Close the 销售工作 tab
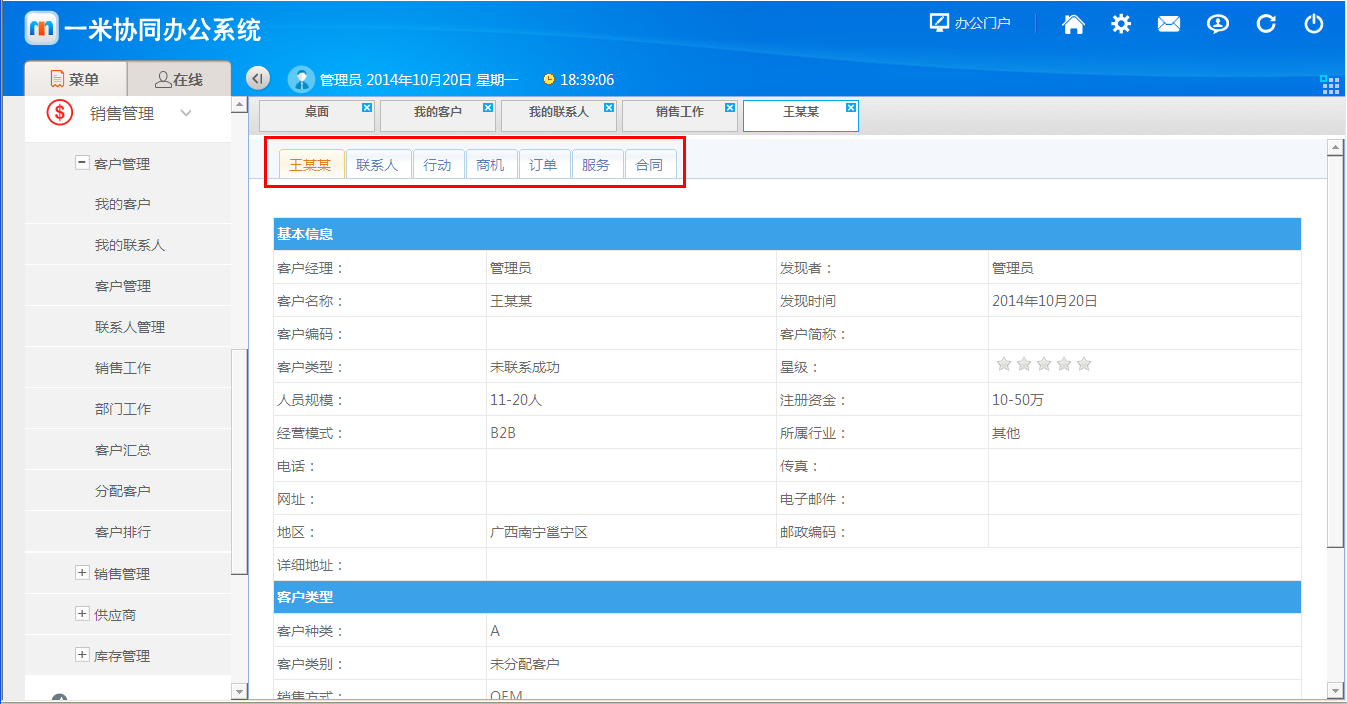Viewport: 1347px width, 704px height. (x=730, y=107)
